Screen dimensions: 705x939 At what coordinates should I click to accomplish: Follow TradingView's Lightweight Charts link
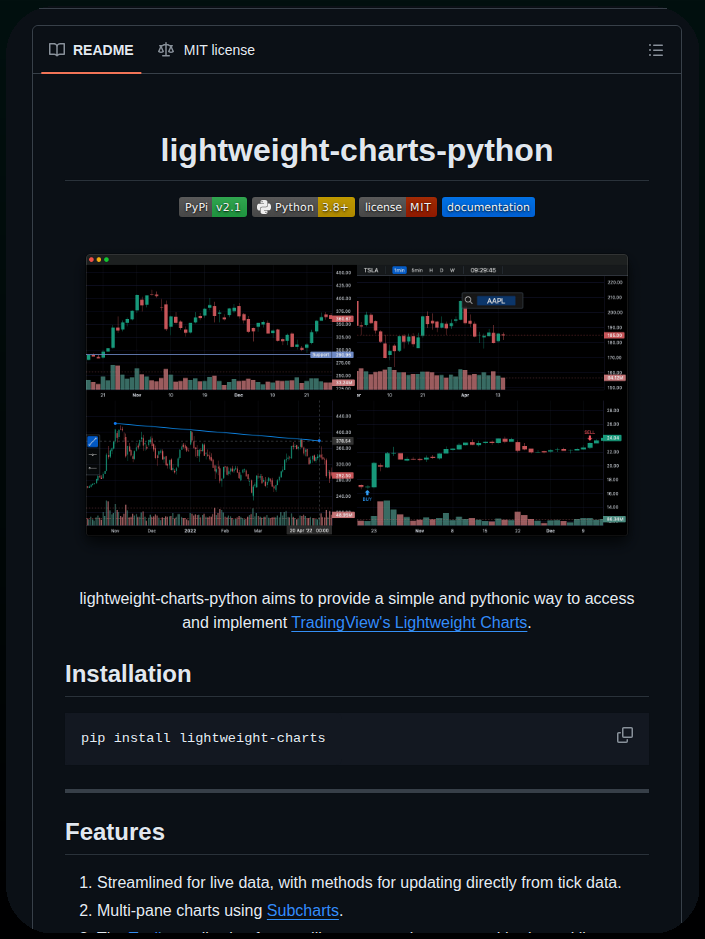pos(409,623)
